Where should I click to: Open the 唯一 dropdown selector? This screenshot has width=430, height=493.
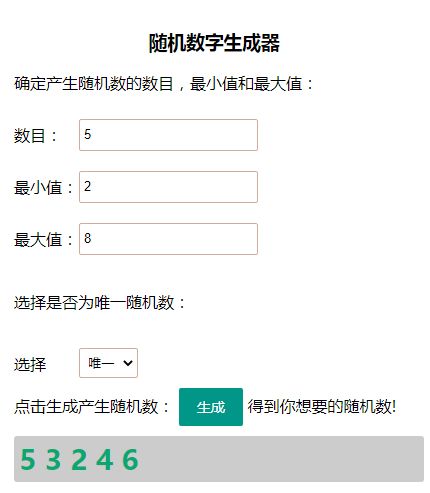pyautogui.click(x=108, y=363)
